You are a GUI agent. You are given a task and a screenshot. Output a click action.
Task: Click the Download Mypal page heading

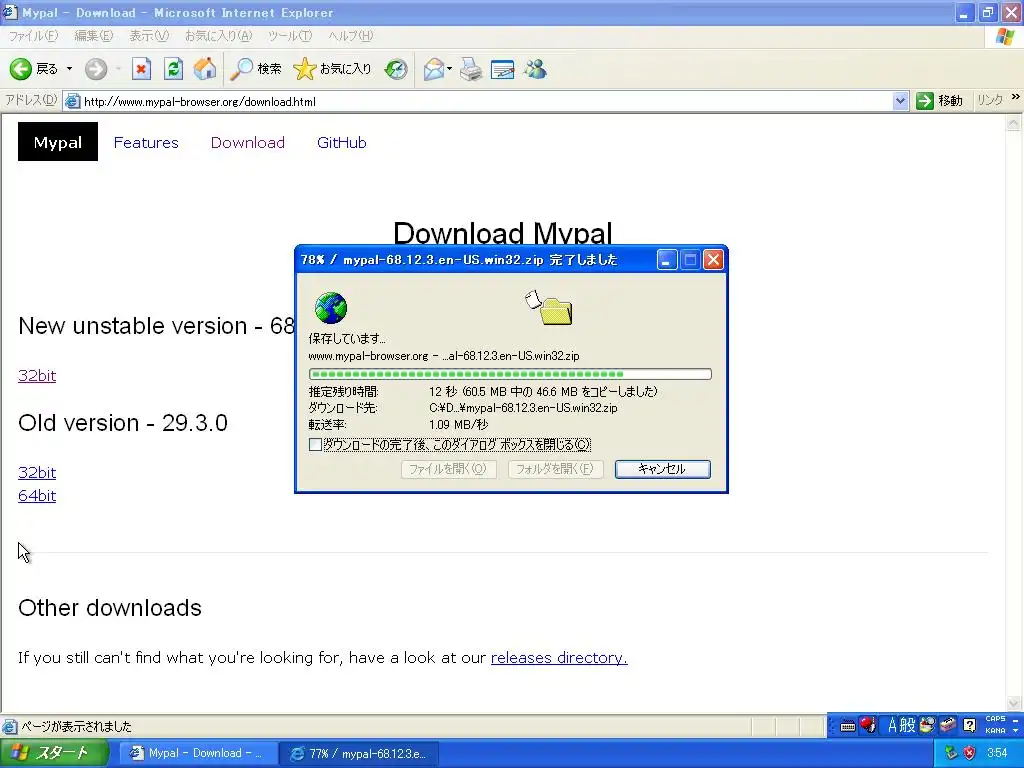[x=503, y=233]
